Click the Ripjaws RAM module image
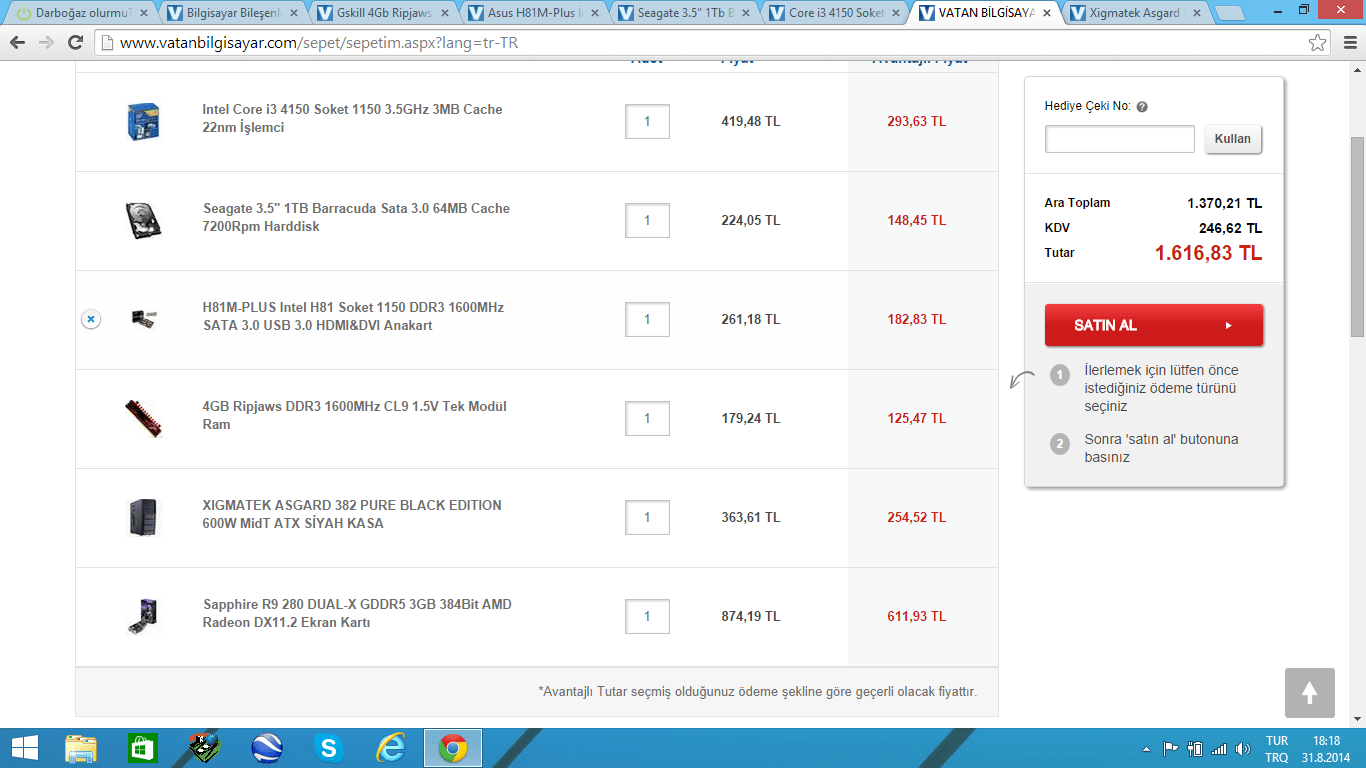This screenshot has height=768, width=1366. (x=144, y=418)
